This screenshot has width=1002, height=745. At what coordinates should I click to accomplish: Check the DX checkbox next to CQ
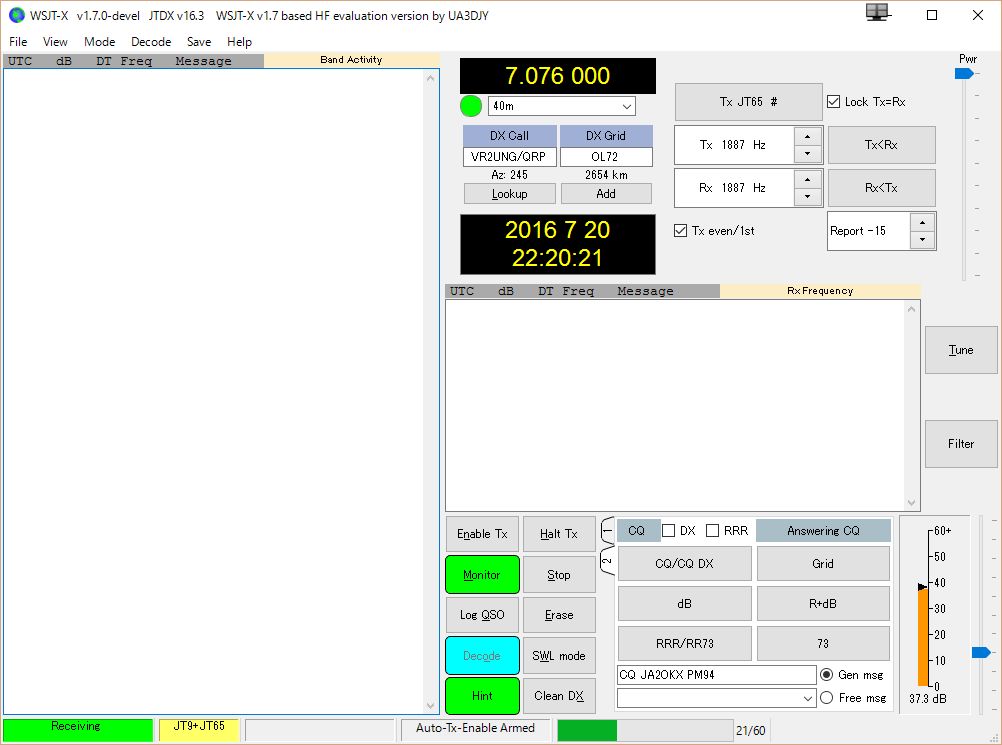tap(668, 531)
